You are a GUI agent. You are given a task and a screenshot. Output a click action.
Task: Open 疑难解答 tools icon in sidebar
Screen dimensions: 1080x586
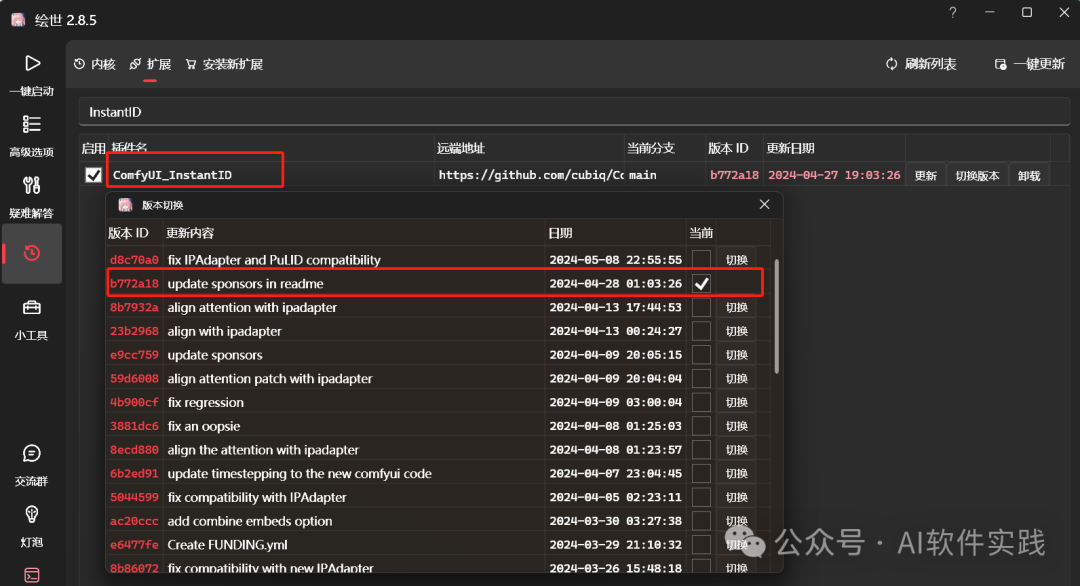click(x=32, y=185)
